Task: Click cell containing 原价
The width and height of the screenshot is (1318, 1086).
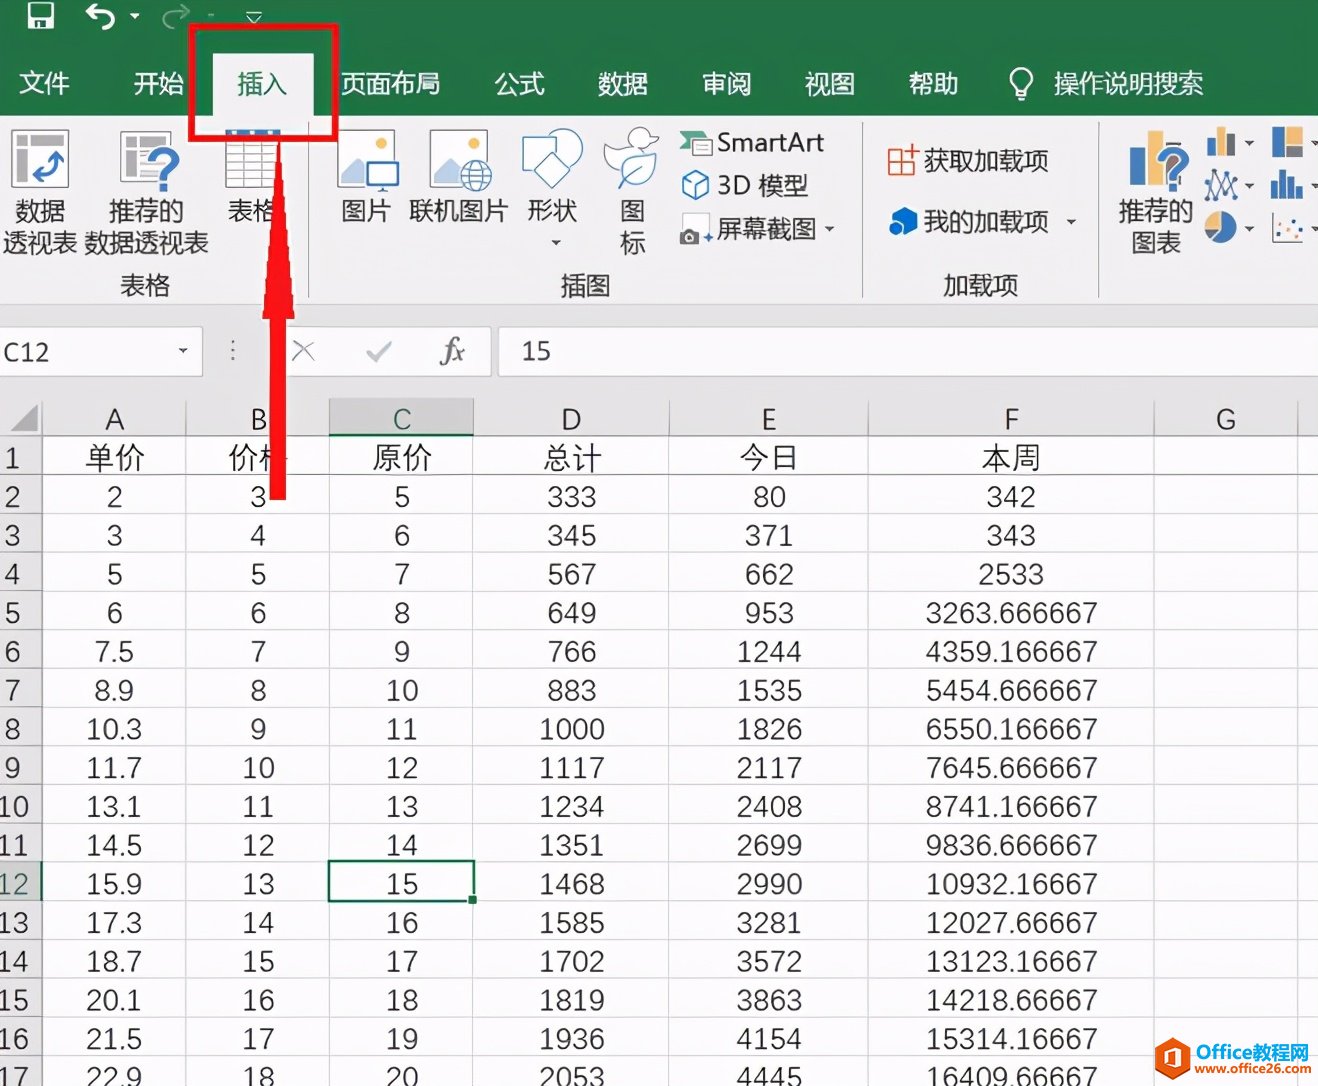Action: pos(402,457)
